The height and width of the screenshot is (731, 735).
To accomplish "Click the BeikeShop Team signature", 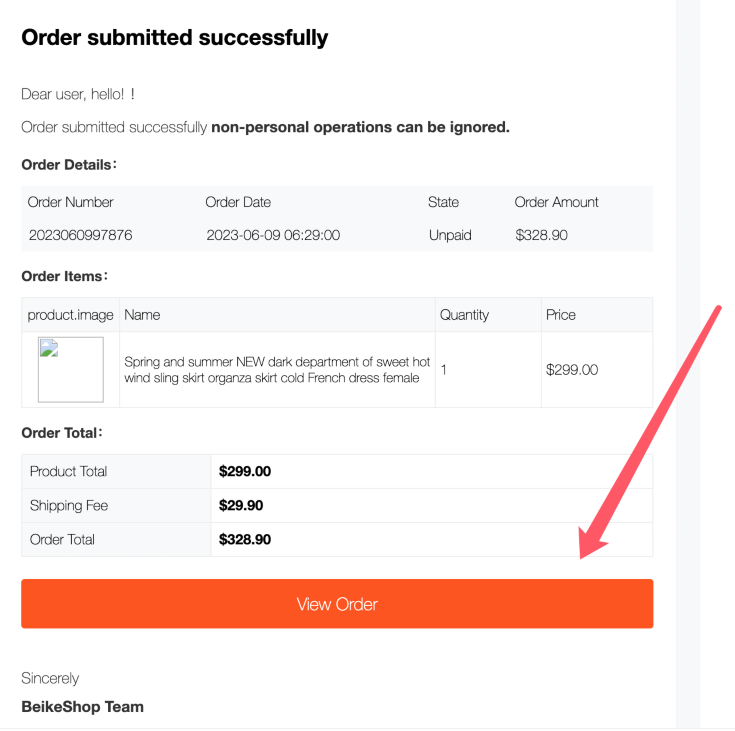I will (82, 707).
